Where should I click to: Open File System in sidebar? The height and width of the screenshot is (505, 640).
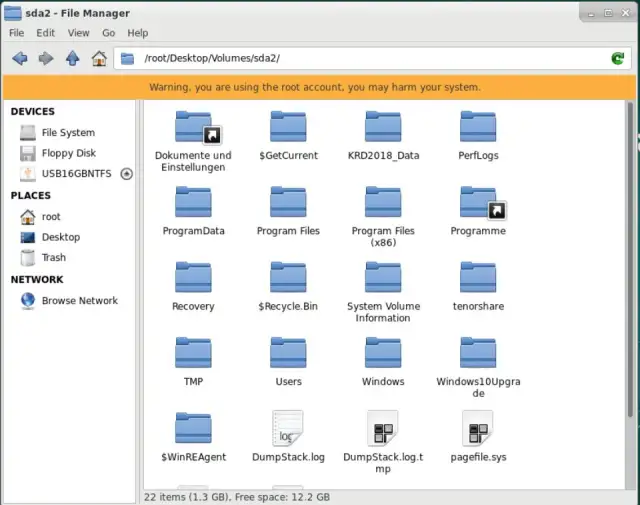click(x=67, y=133)
